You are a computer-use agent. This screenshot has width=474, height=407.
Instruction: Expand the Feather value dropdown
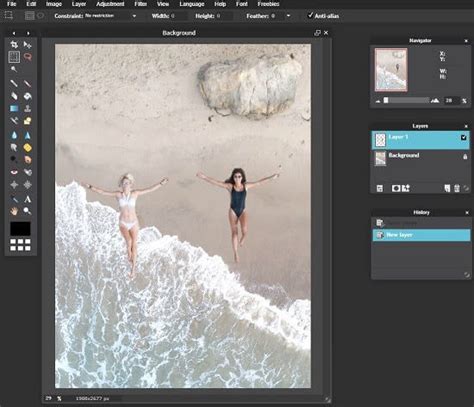[288, 16]
